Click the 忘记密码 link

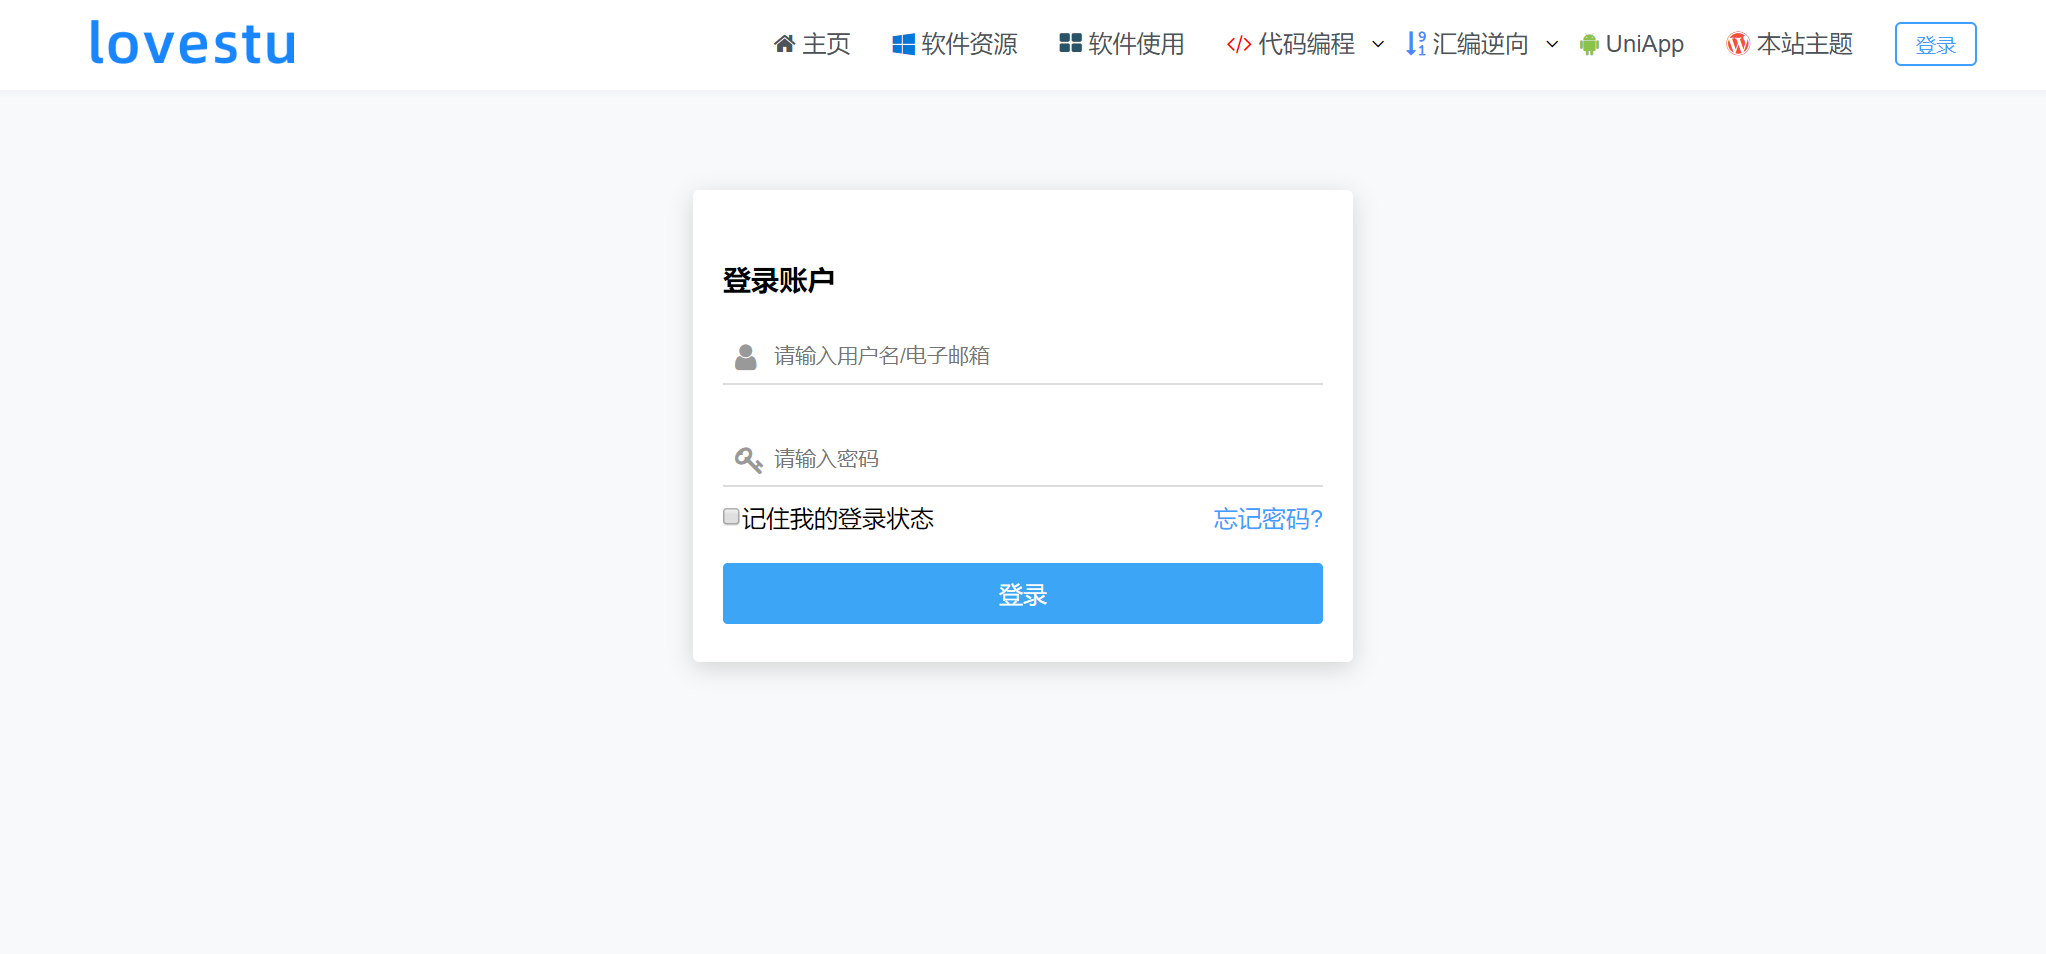tap(1265, 519)
